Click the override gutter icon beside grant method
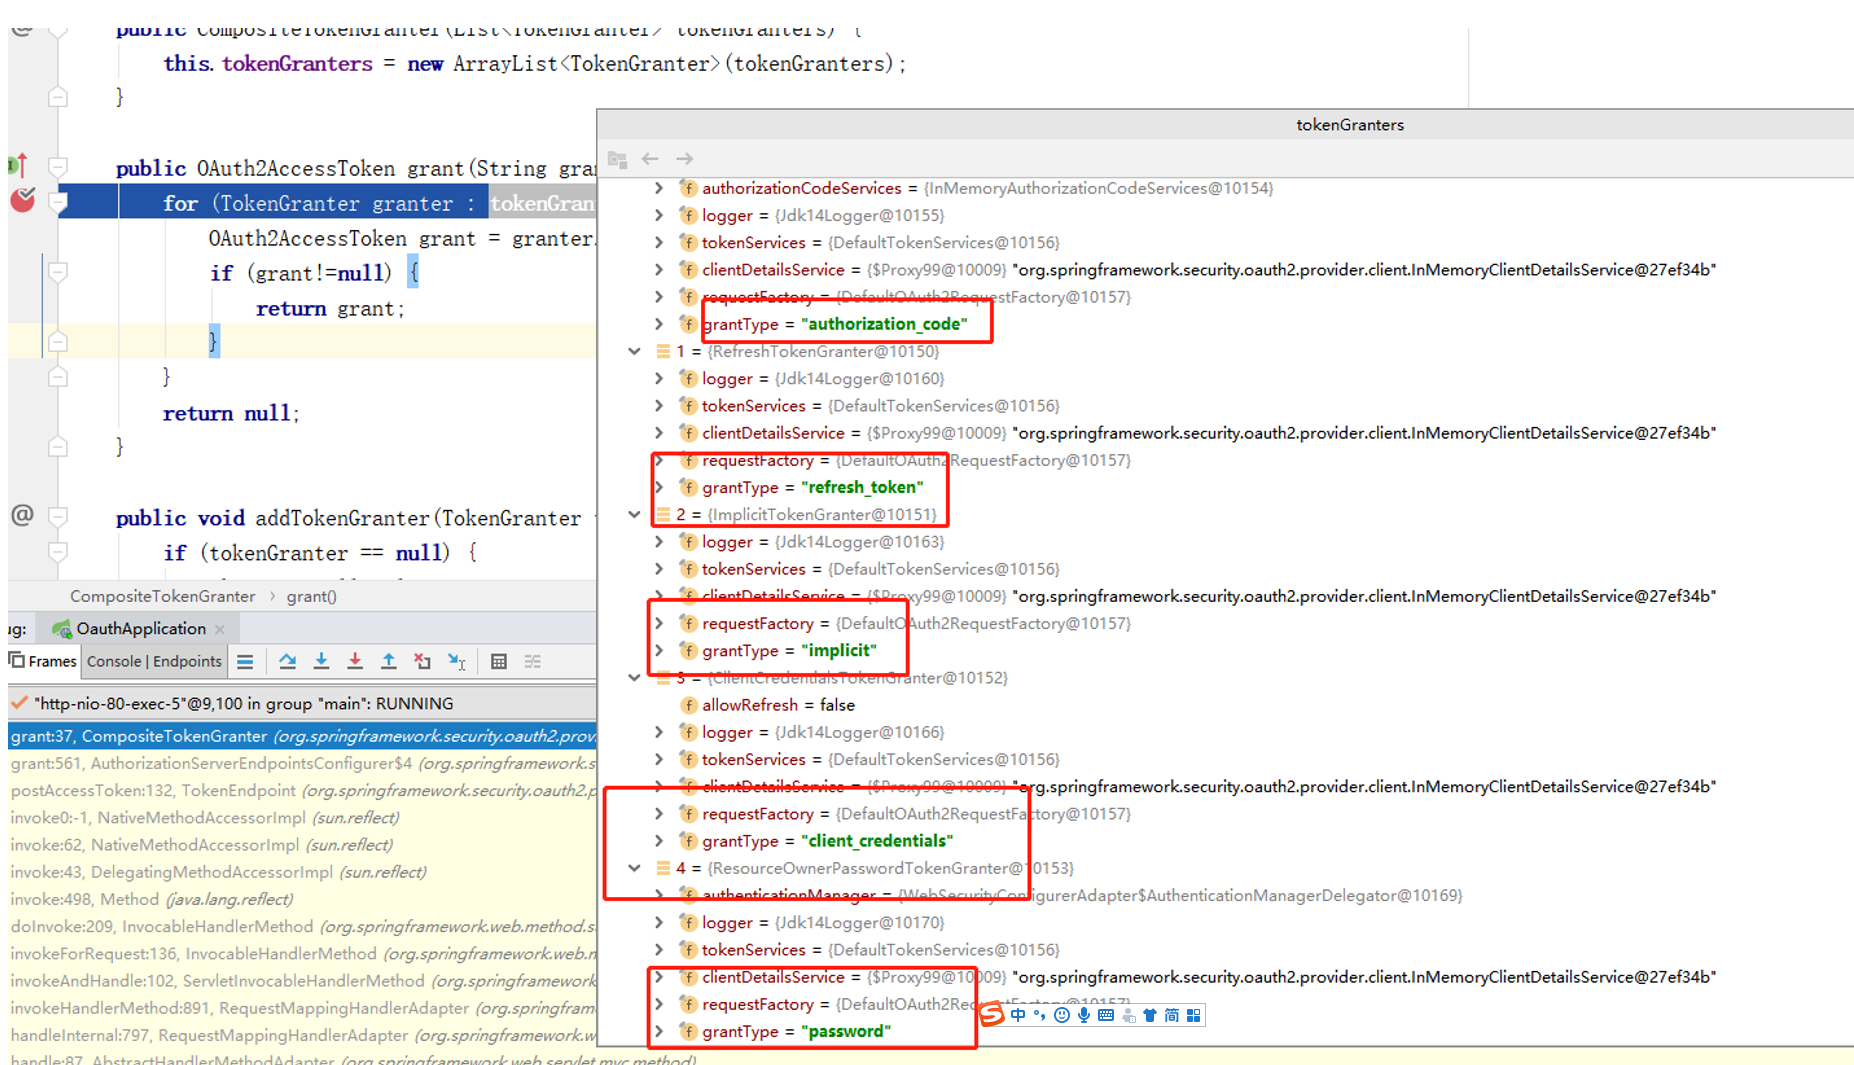The image size is (1854, 1065). 19,165
